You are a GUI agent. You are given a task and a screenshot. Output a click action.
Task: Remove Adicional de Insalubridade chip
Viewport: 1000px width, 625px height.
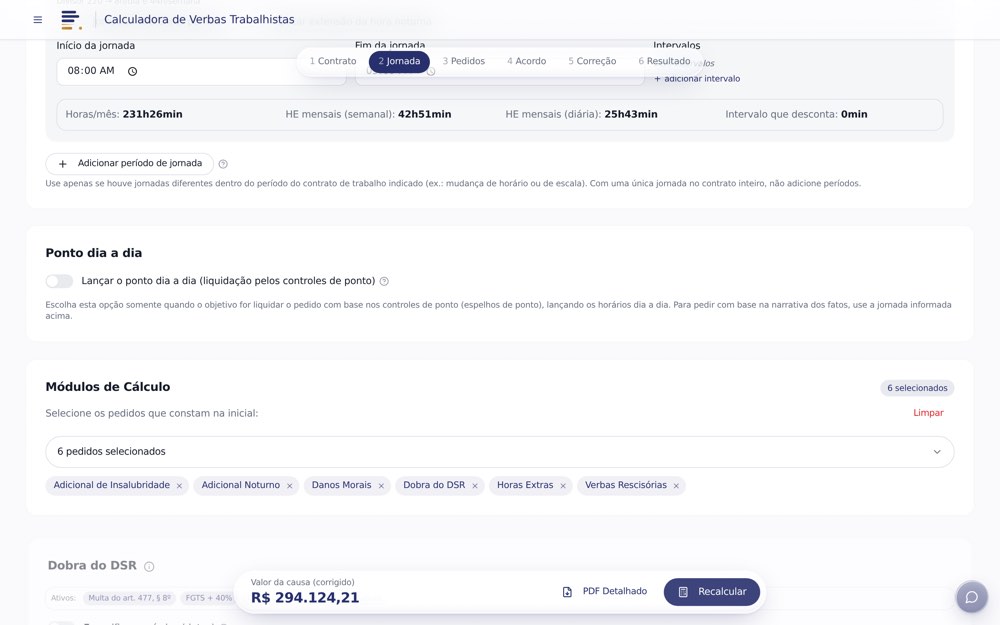(179, 486)
